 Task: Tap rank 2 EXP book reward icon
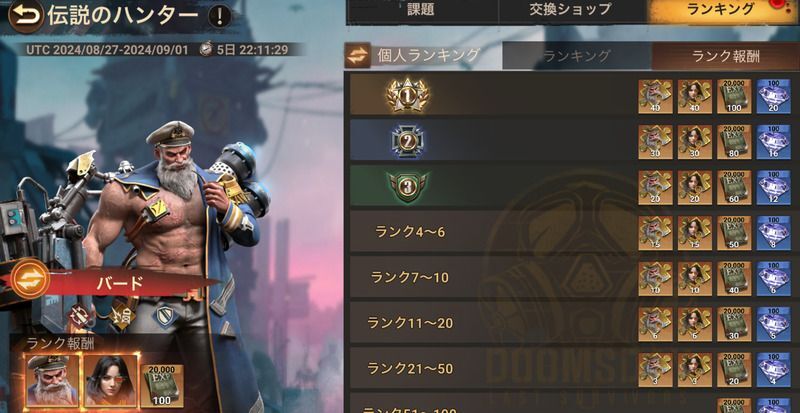pos(734,142)
